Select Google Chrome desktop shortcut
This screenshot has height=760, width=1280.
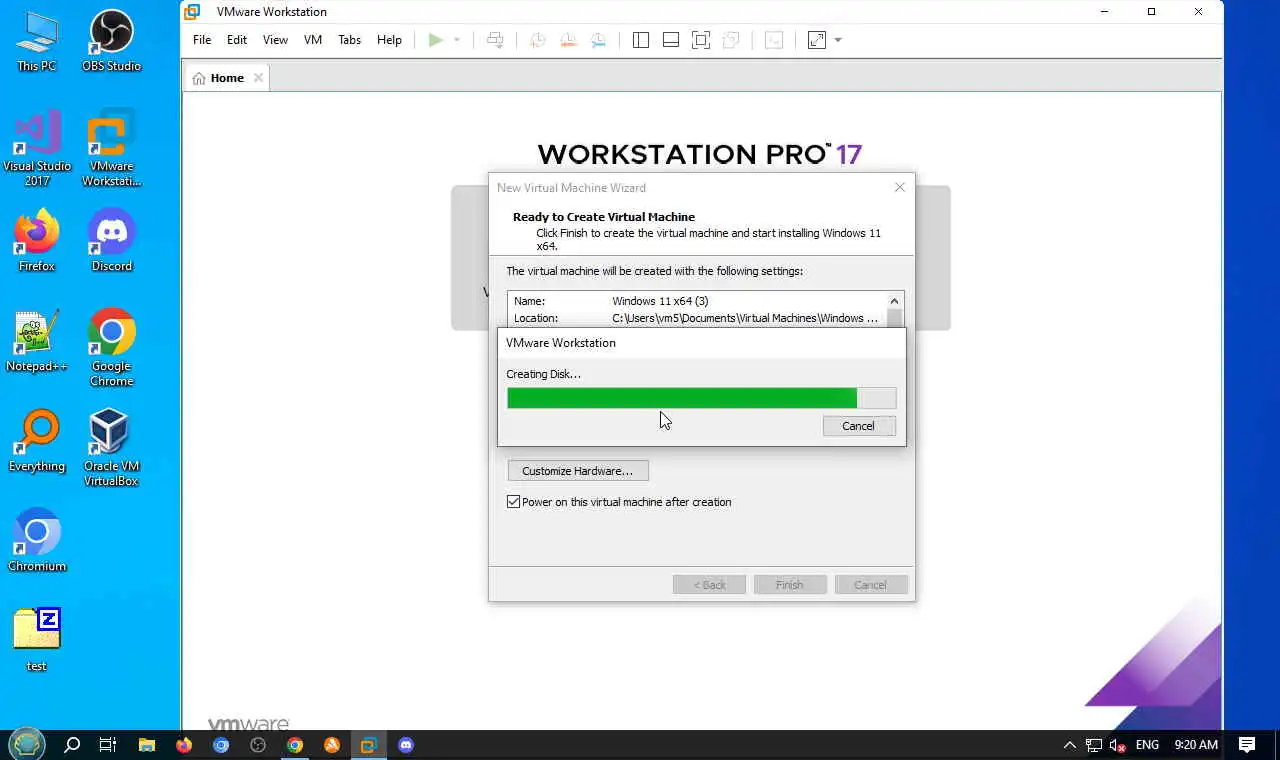(112, 349)
